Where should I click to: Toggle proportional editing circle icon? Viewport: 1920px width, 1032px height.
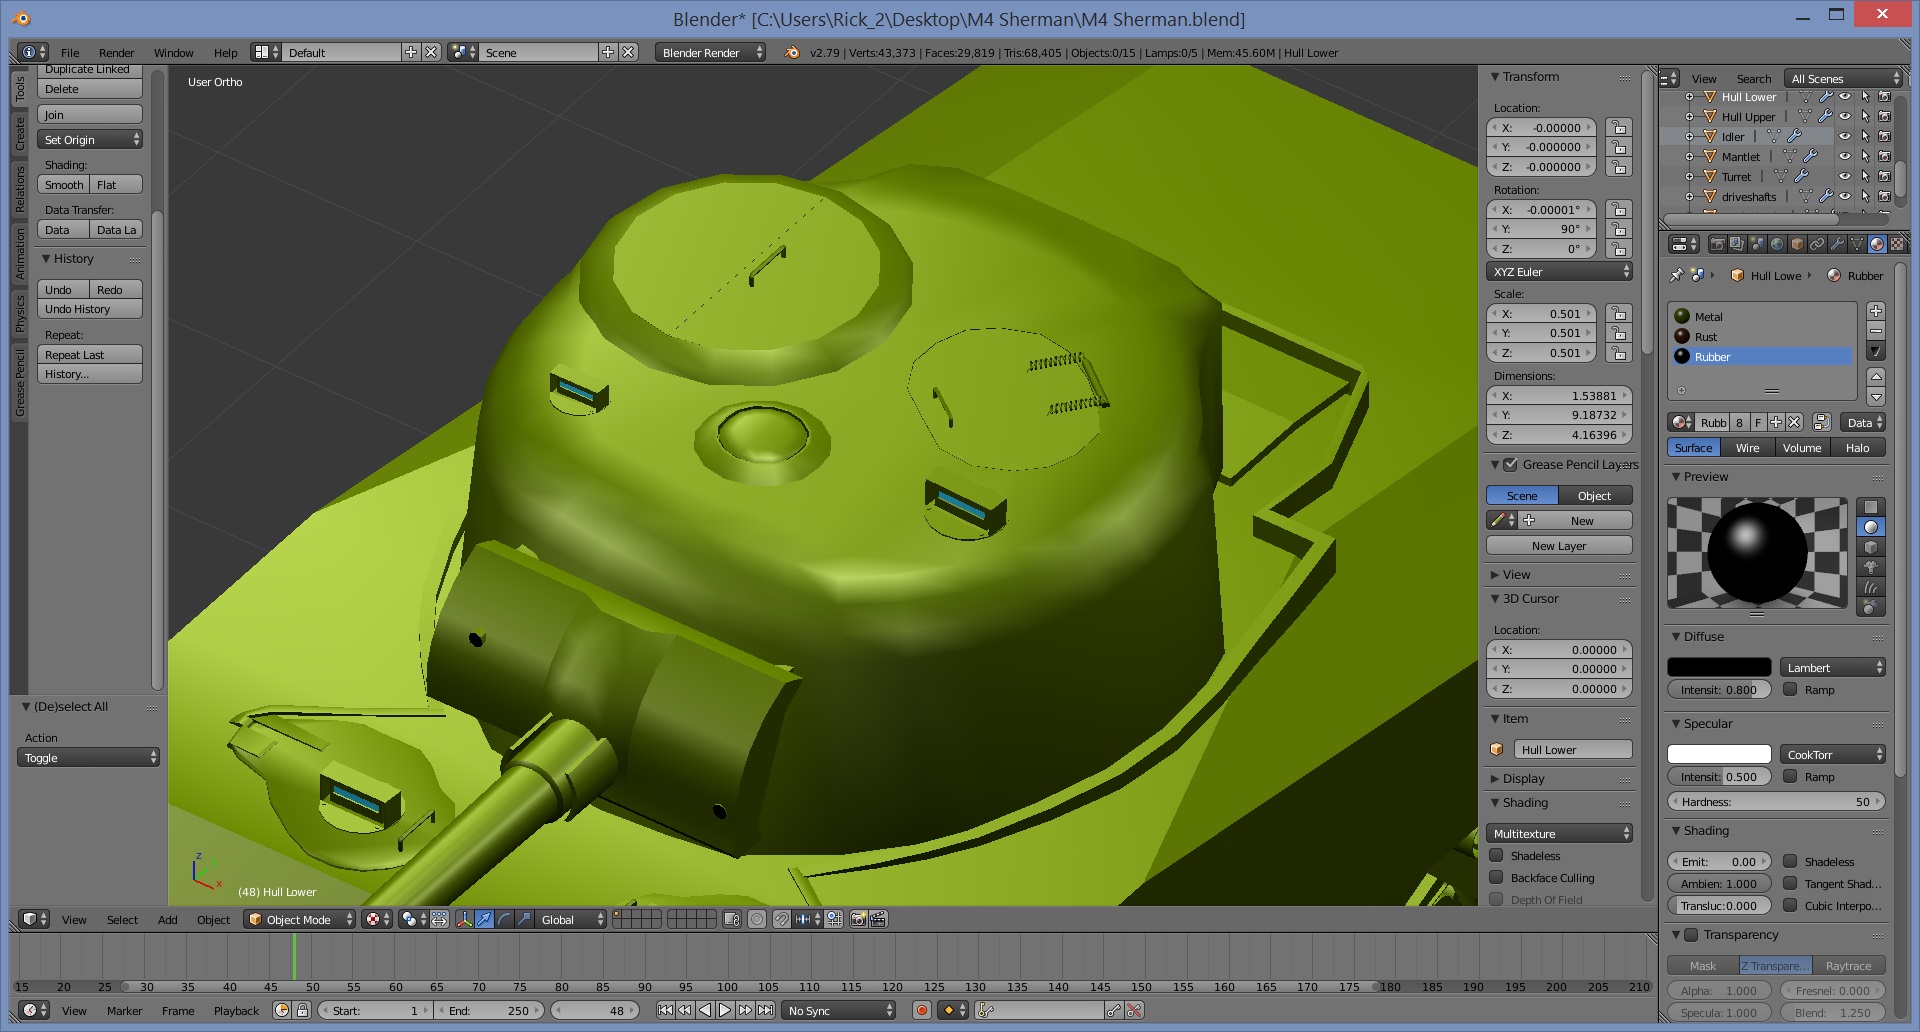click(x=757, y=919)
